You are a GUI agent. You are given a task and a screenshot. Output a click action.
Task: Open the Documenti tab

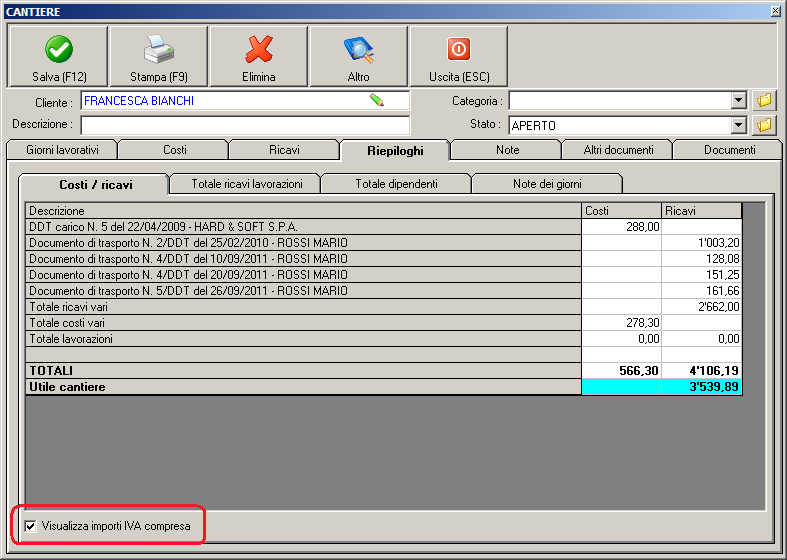pos(729,150)
